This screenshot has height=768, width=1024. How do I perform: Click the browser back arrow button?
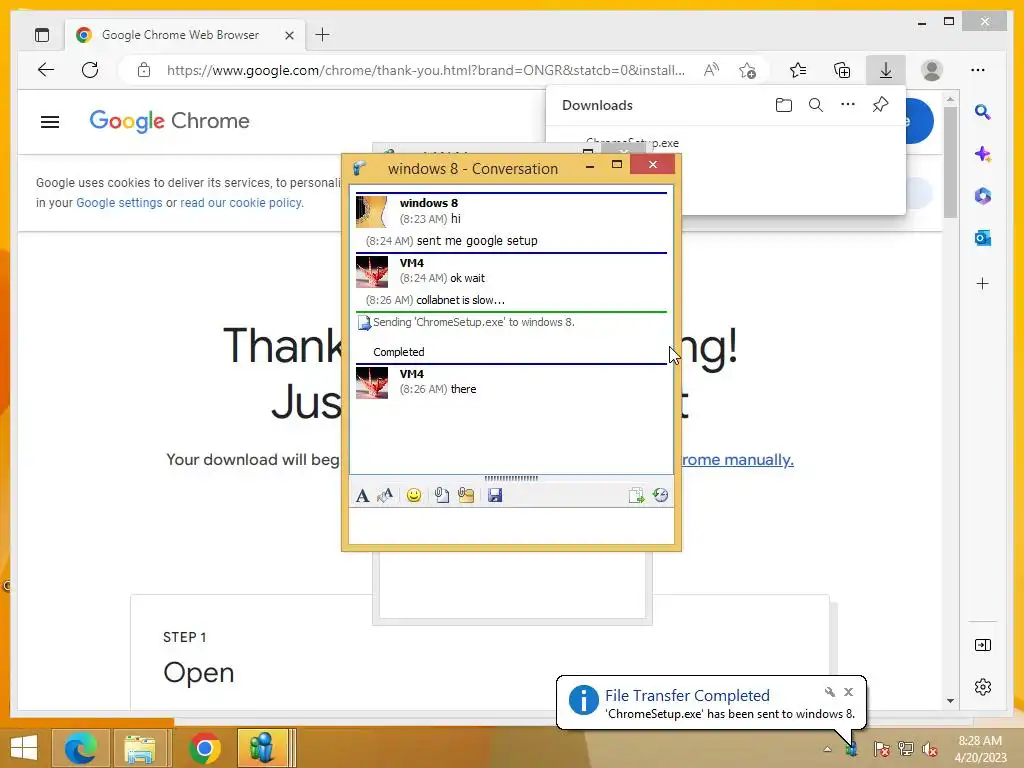pyautogui.click(x=46, y=70)
